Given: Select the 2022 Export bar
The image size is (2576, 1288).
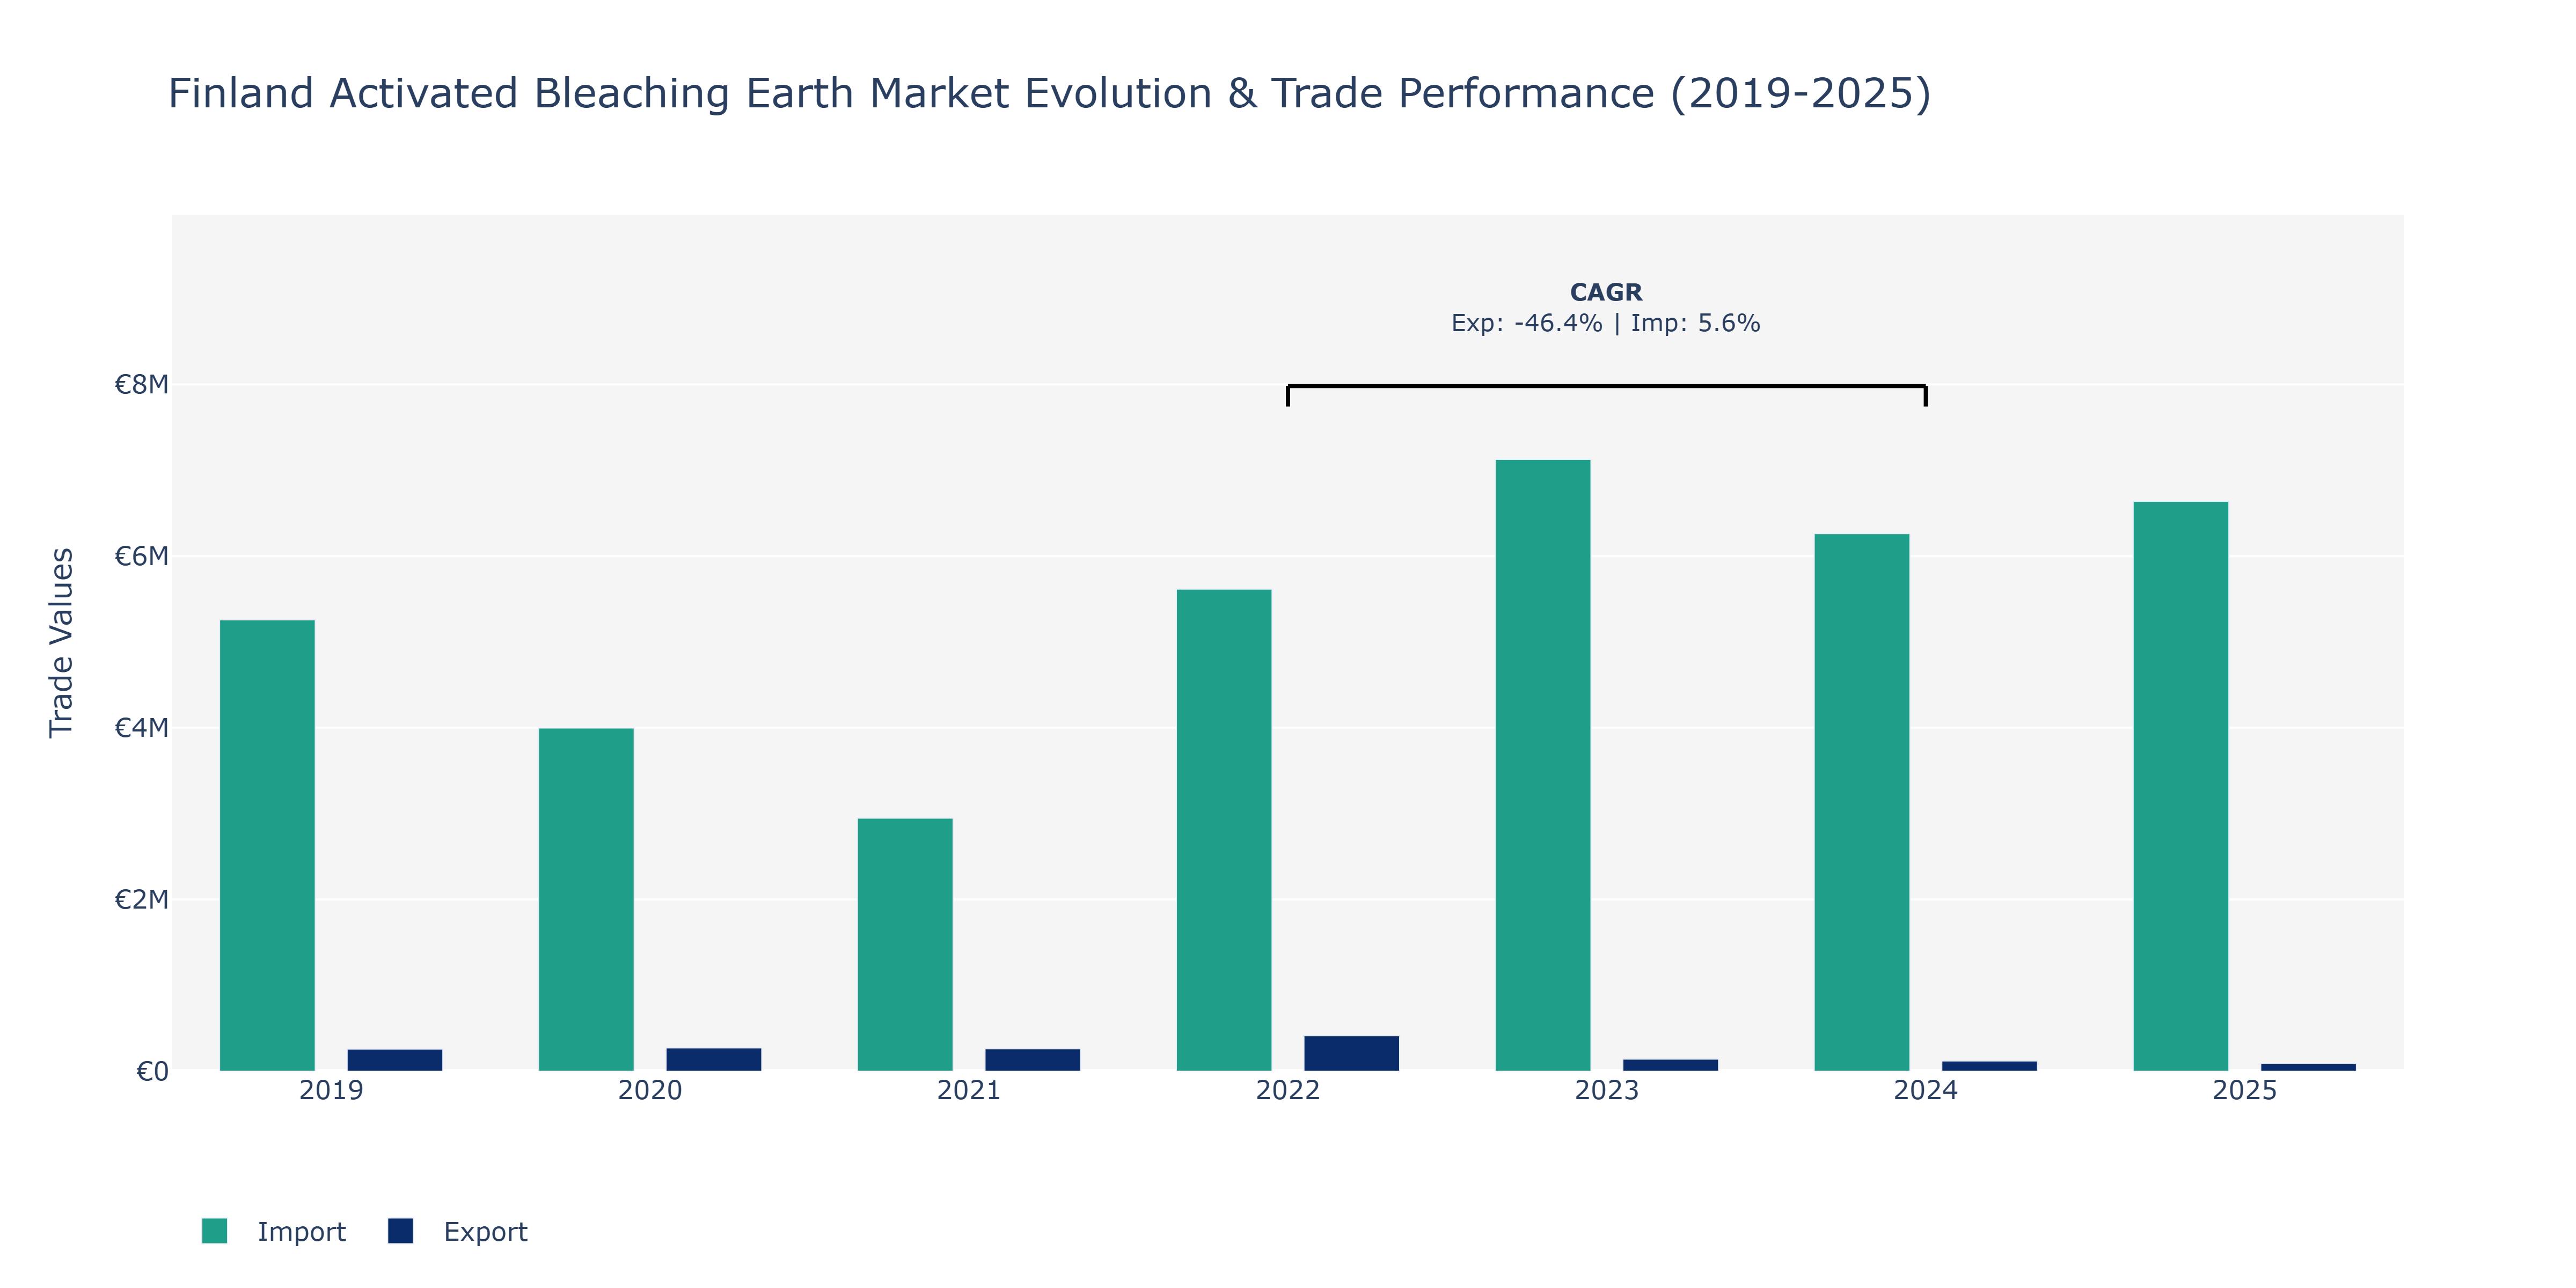Looking at the screenshot, I should (x=1352, y=1053).
